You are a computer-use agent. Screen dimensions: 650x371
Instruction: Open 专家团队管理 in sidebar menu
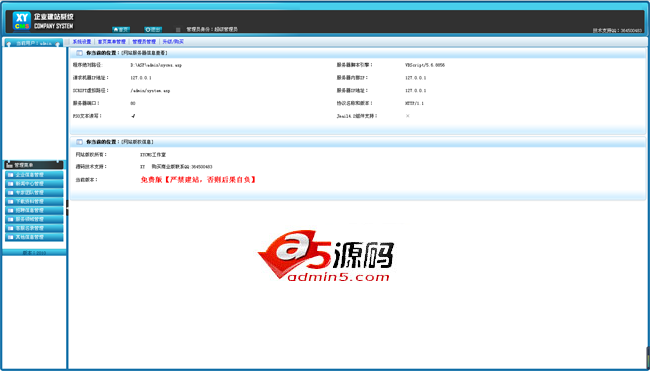click(34, 193)
